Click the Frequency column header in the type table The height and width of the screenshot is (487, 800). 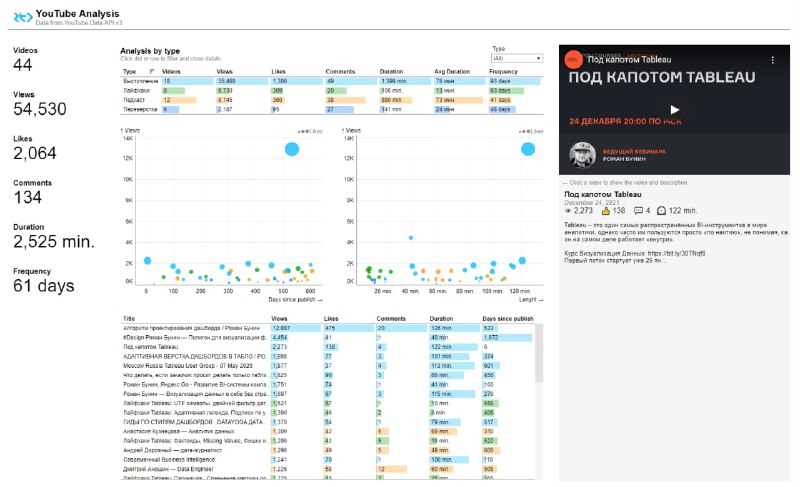pos(503,71)
